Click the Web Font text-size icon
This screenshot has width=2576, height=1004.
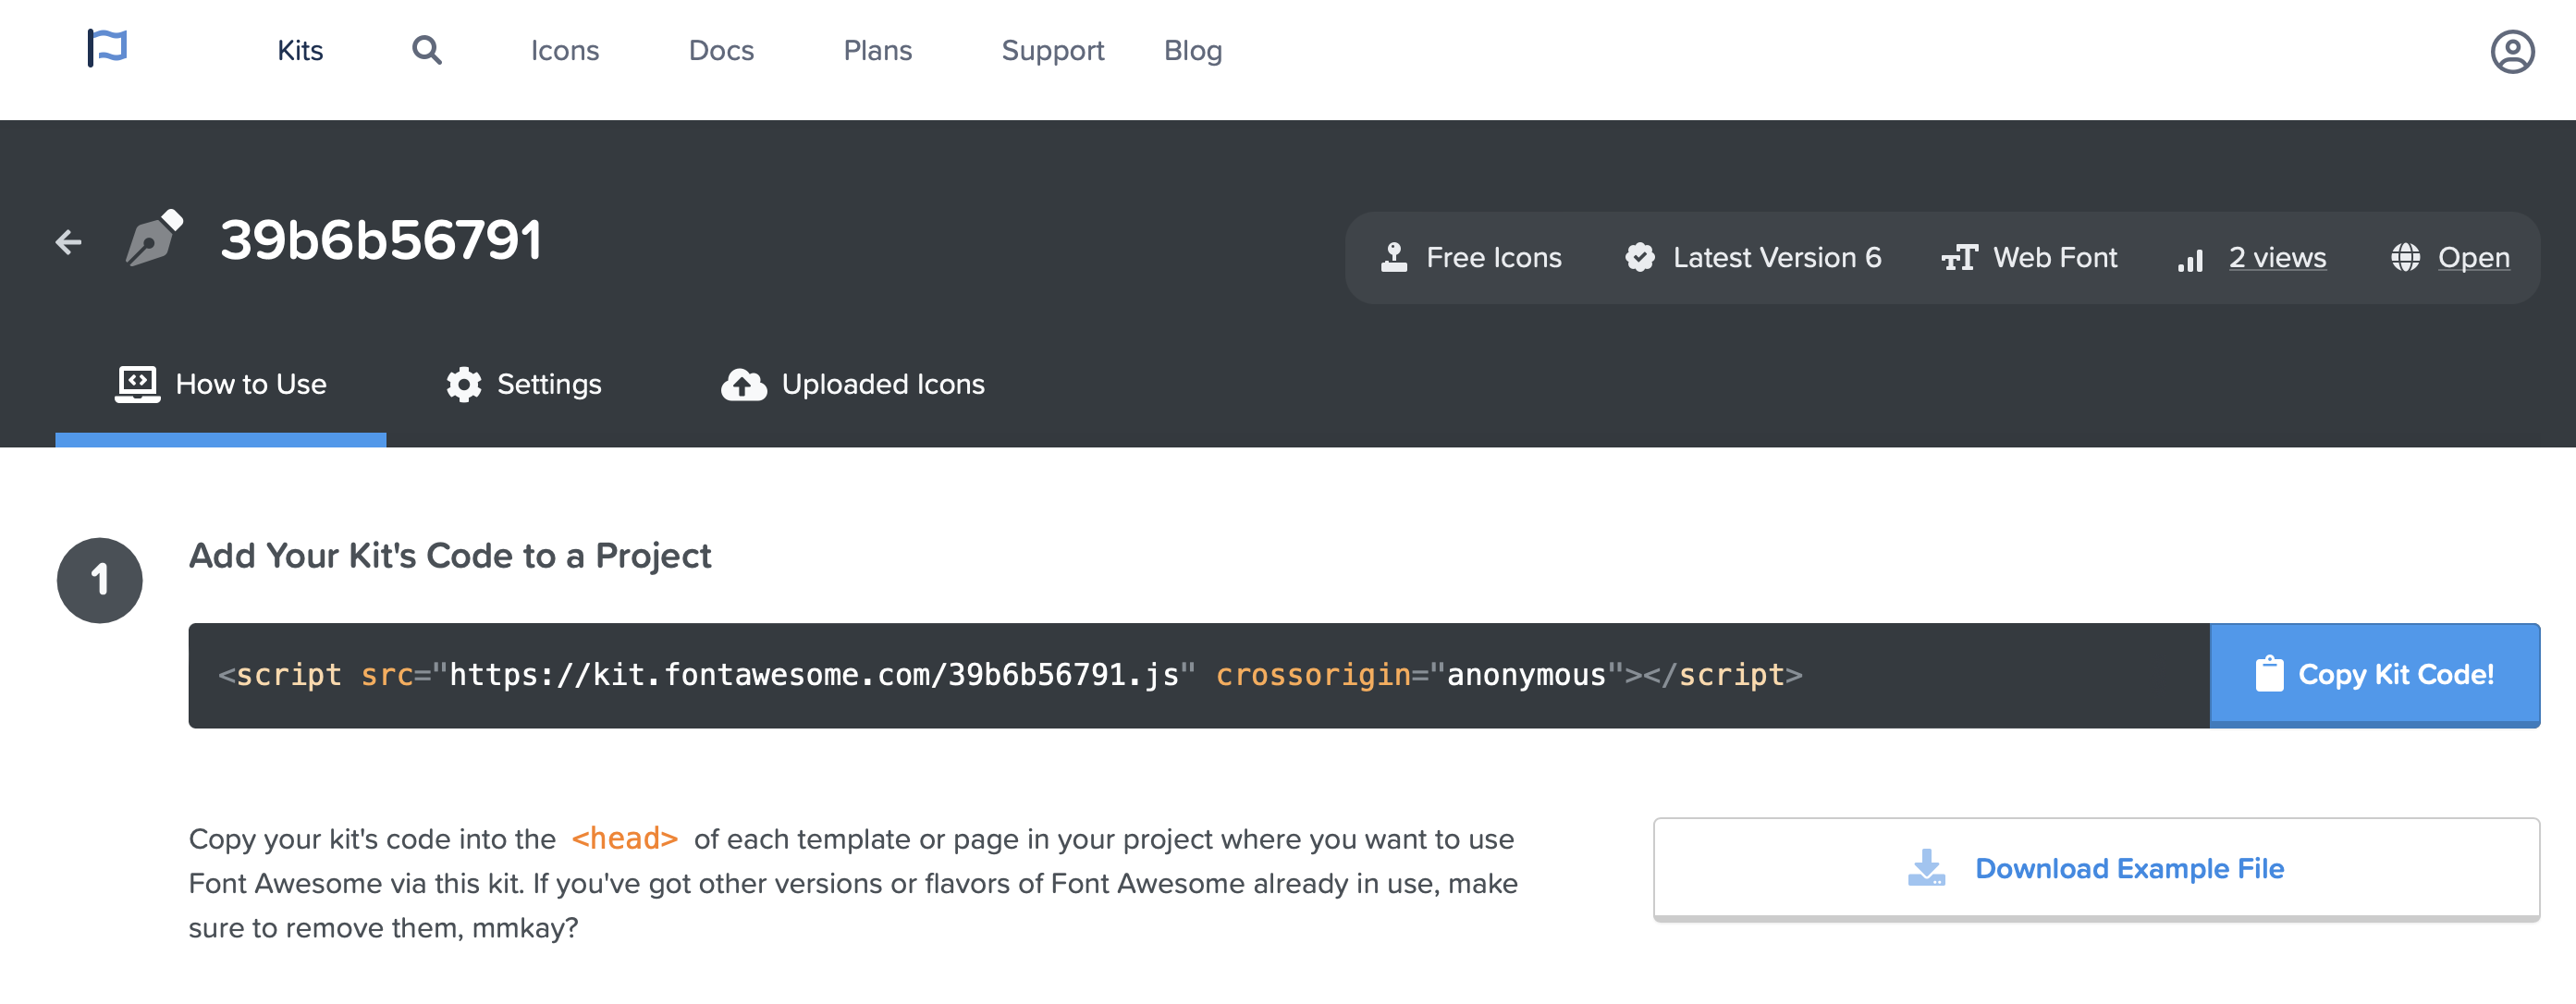tap(1960, 258)
